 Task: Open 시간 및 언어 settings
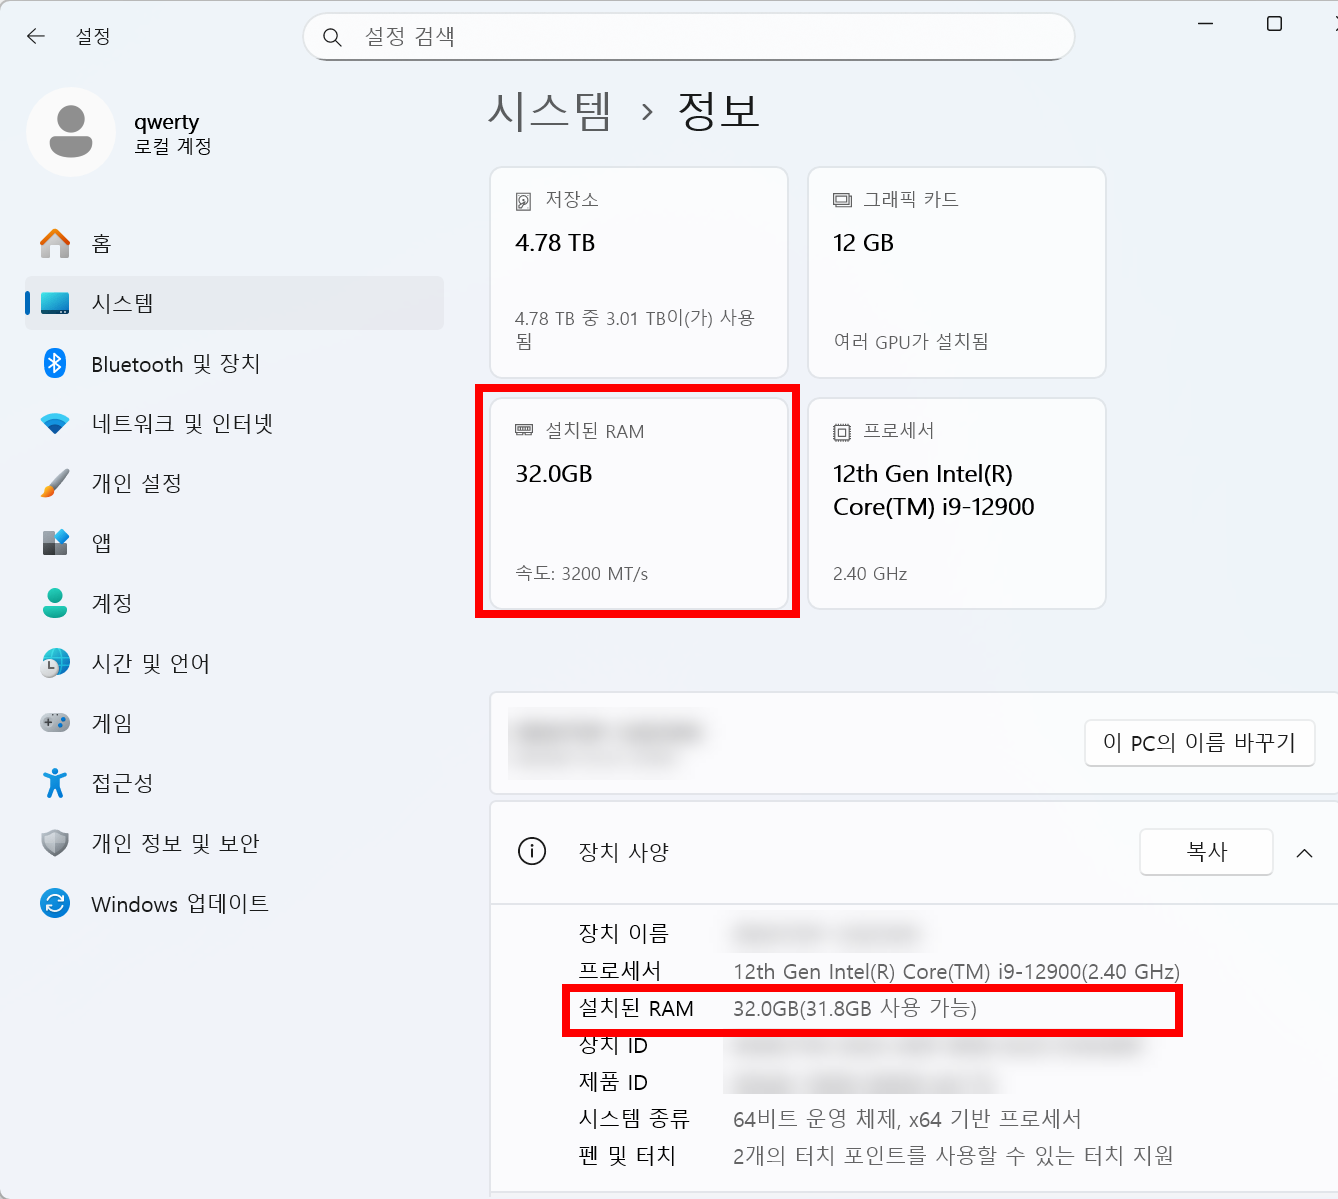[234, 663]
